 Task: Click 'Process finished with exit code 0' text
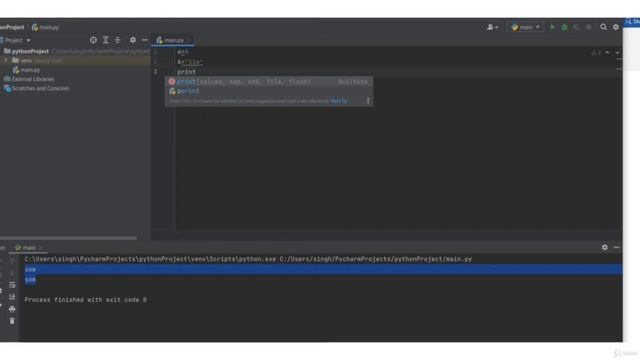pos(85,300)
